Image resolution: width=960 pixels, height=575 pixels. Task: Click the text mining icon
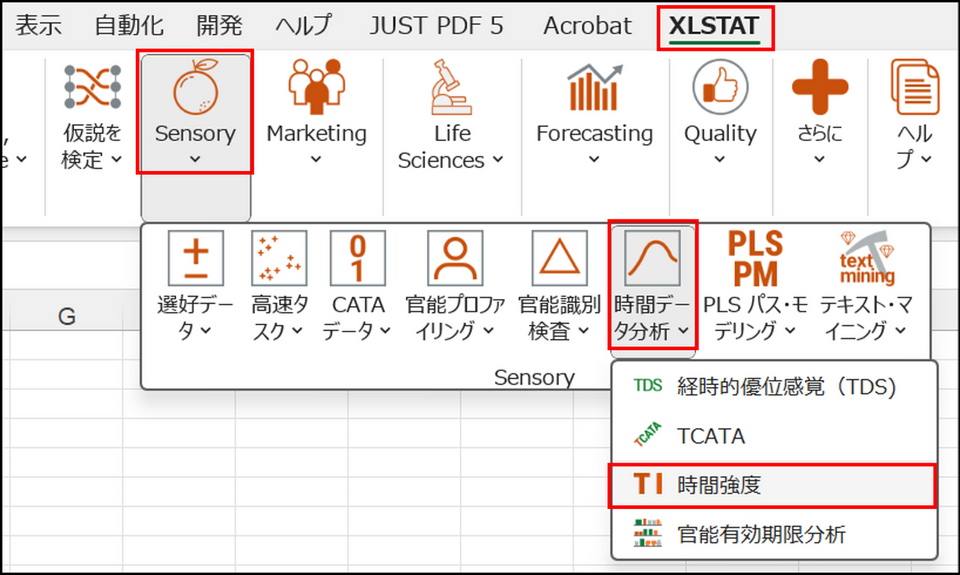click(x=867, y=258)
